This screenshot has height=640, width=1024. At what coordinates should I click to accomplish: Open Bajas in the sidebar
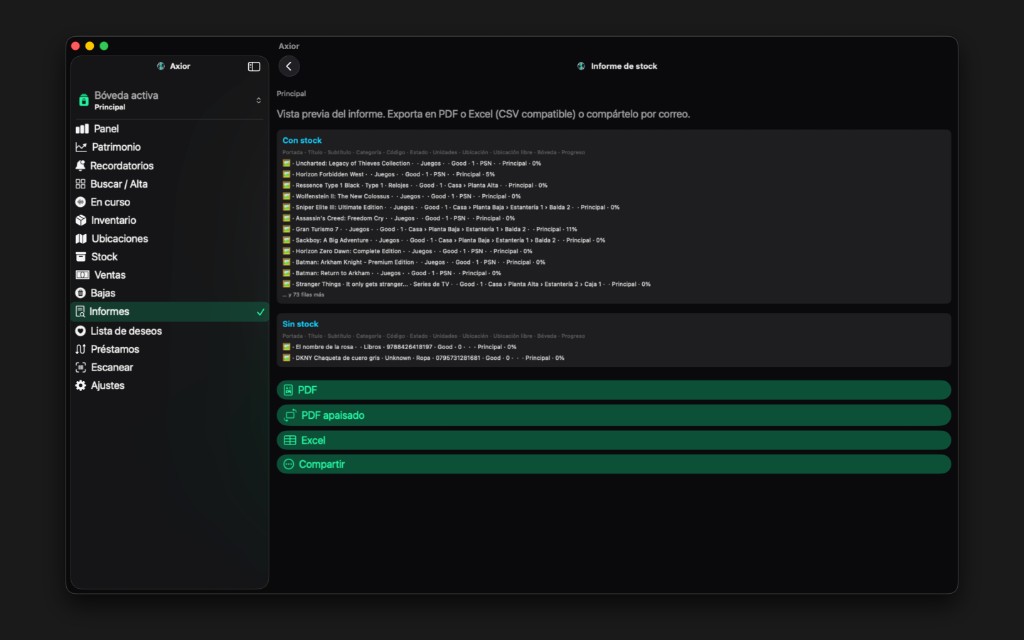[170, 293]
